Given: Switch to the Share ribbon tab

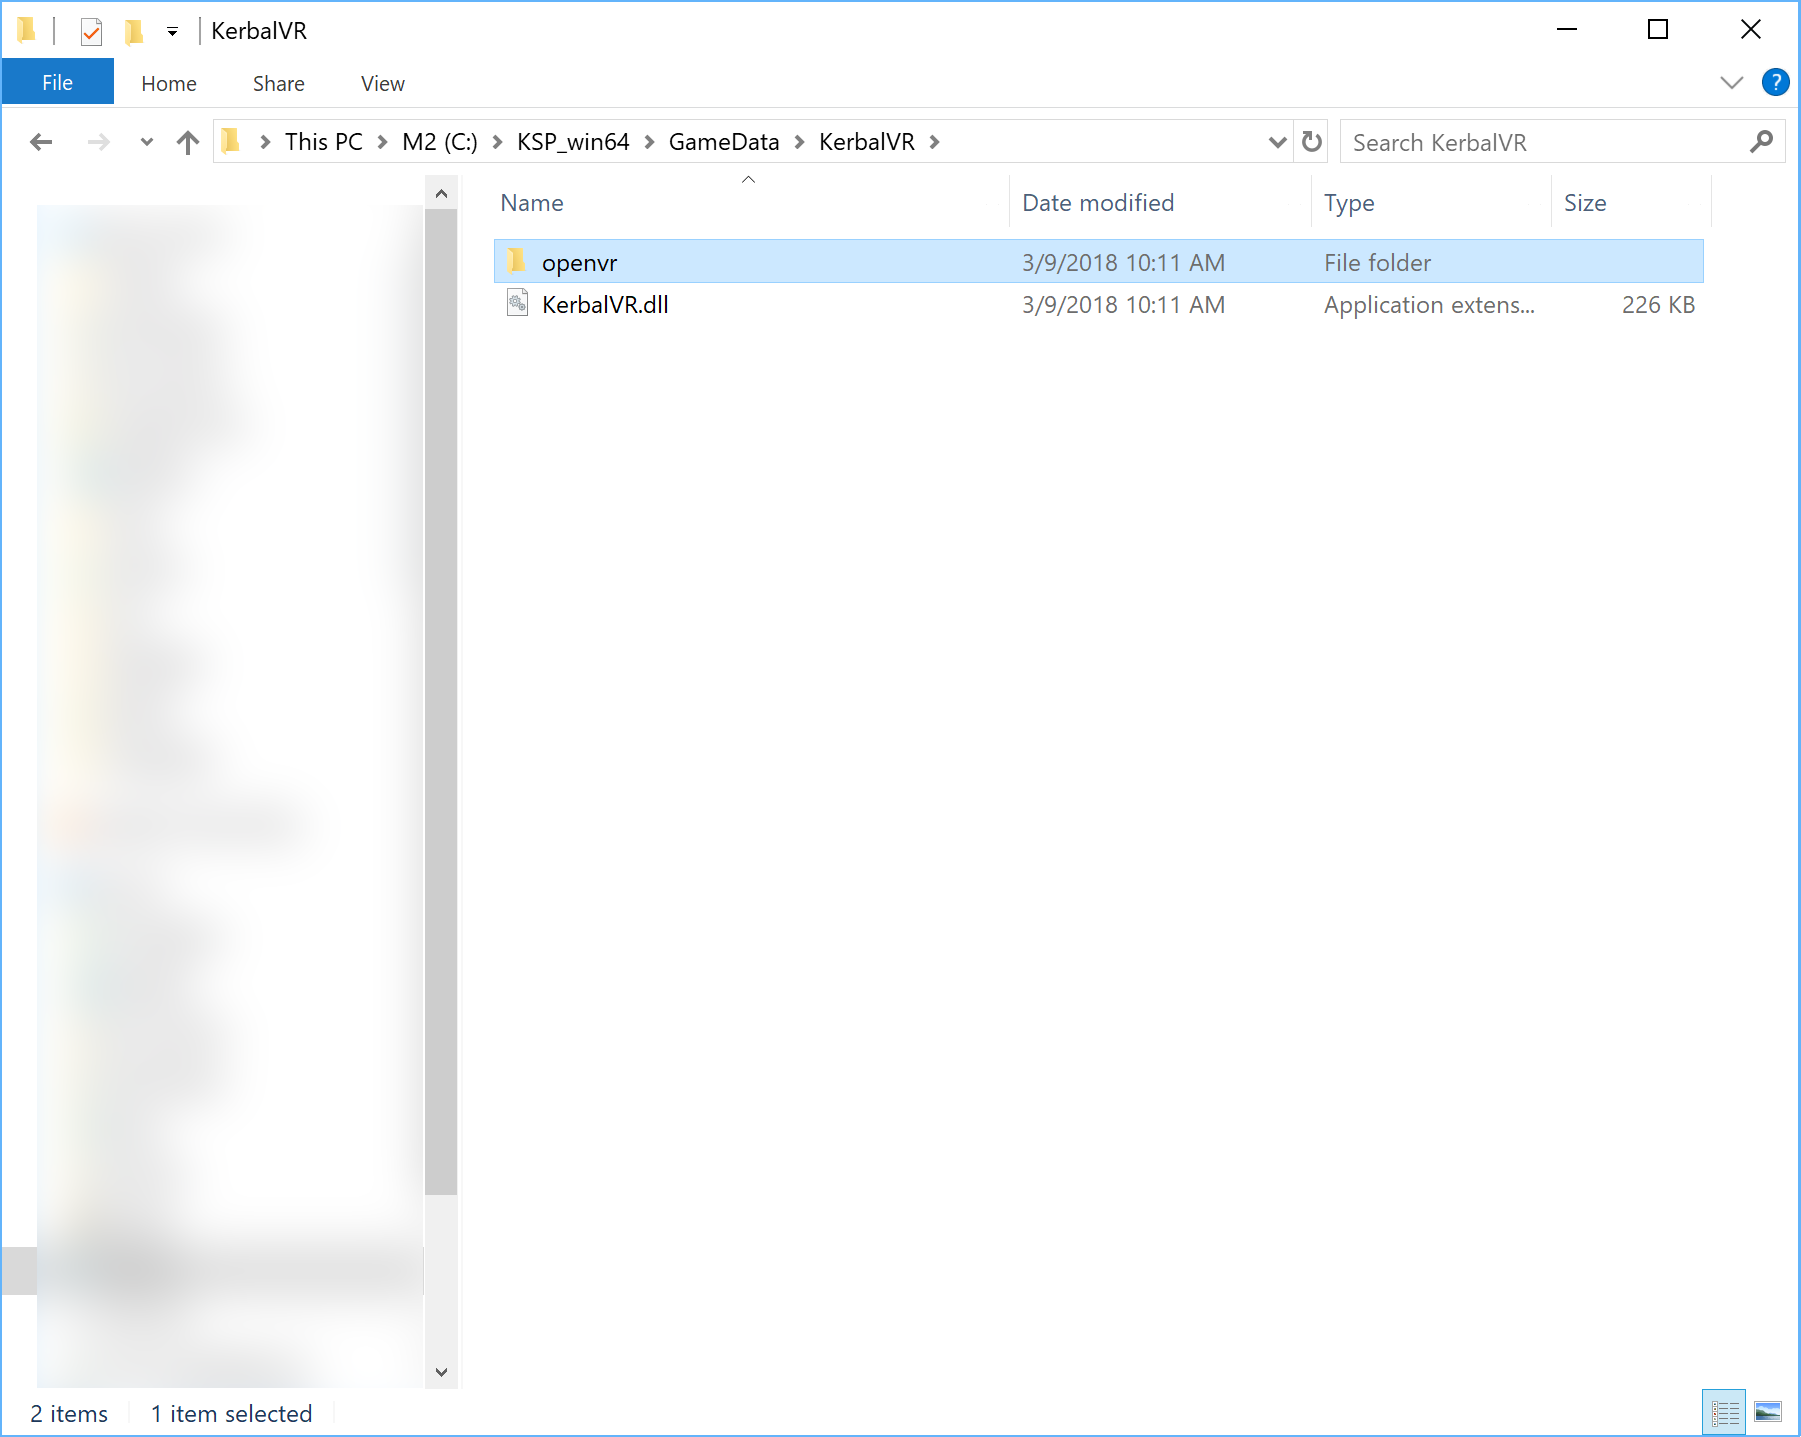Looking at the screenshot, I should point(278,84).
